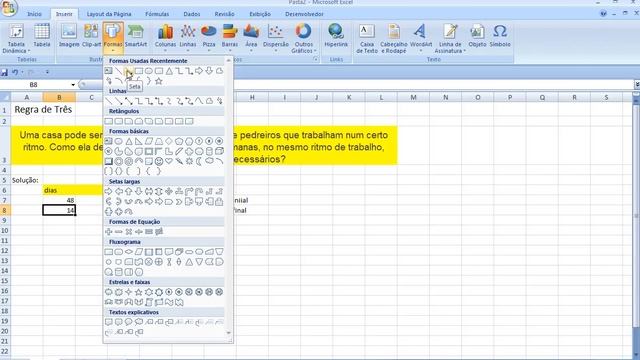Open the Fórmulas tab
The image size is (640, 360).
pos(157,14)
